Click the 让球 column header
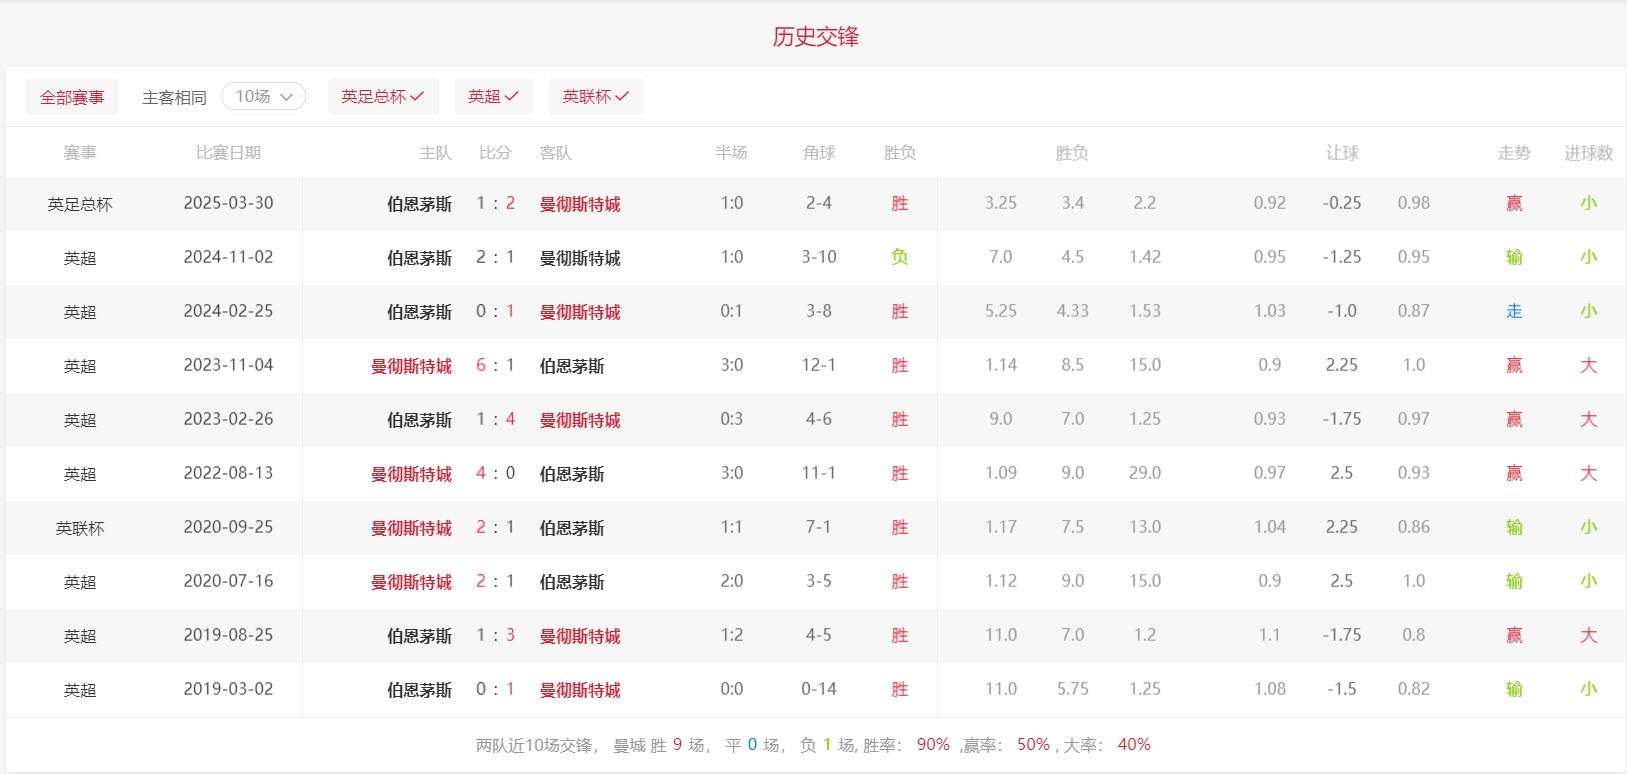This screenshot has width=1627, height=774. [x=1341, y=153]
